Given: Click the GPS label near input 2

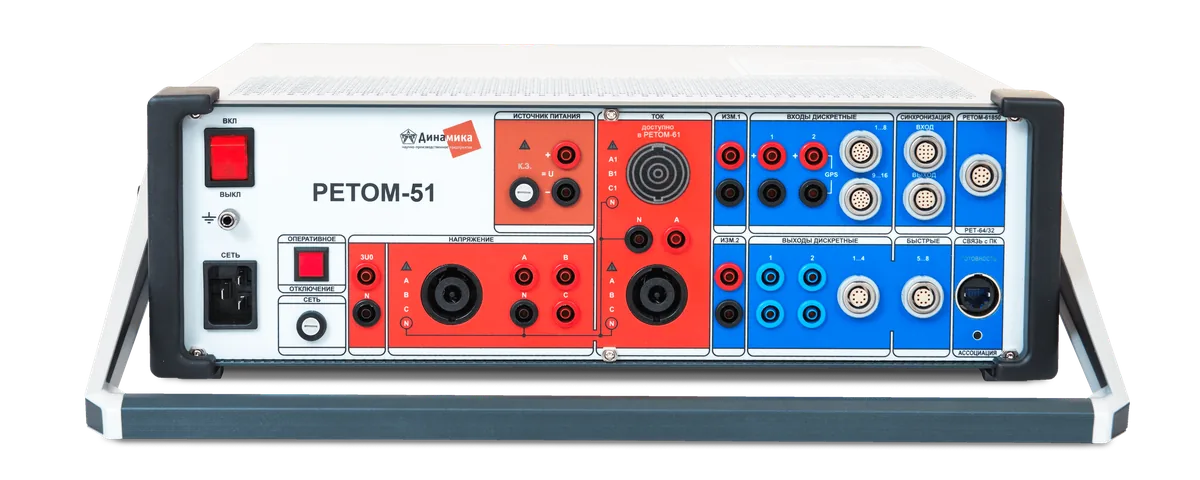Looking at the screenshot, I should pos(831,175).
